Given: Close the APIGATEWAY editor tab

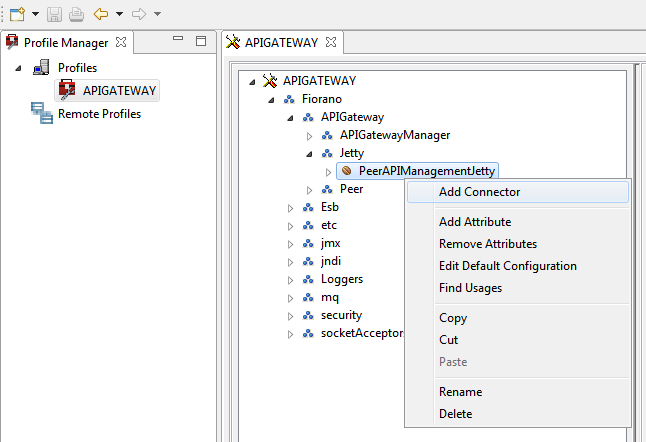Looking at the screenshot, I should pos(331,42).
